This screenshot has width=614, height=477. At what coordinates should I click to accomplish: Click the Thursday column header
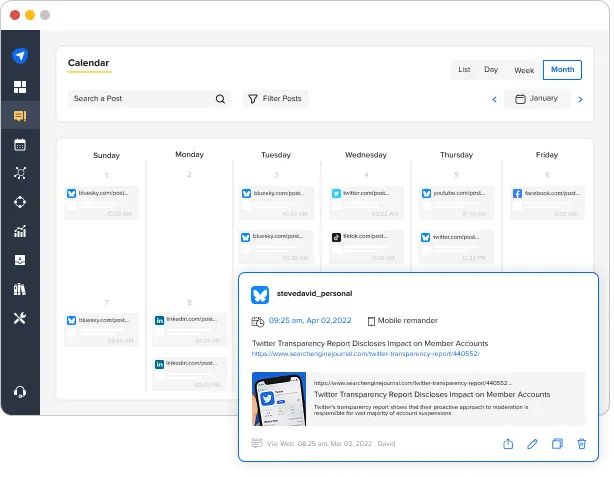click(456, 155)
